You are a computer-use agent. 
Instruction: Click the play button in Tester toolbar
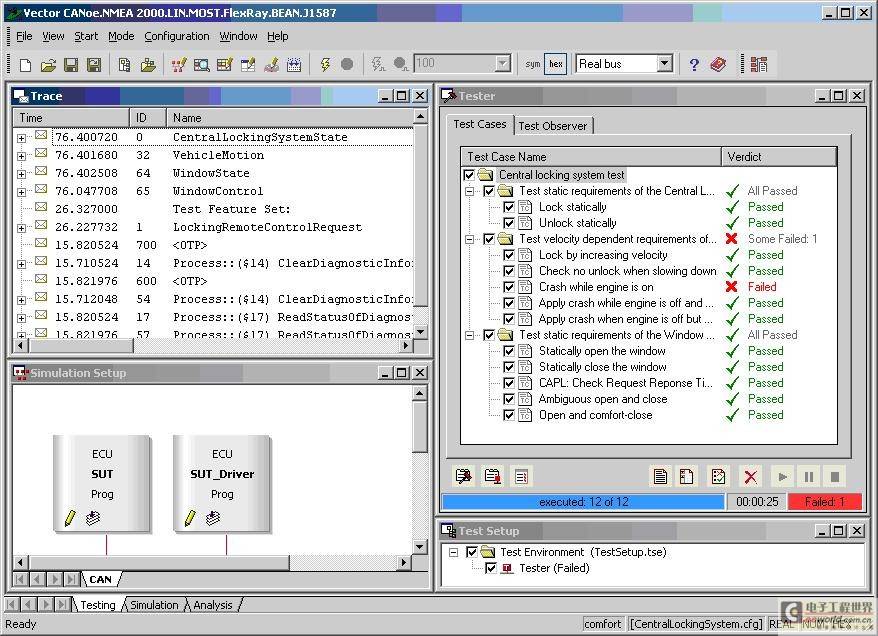point(783,477)
